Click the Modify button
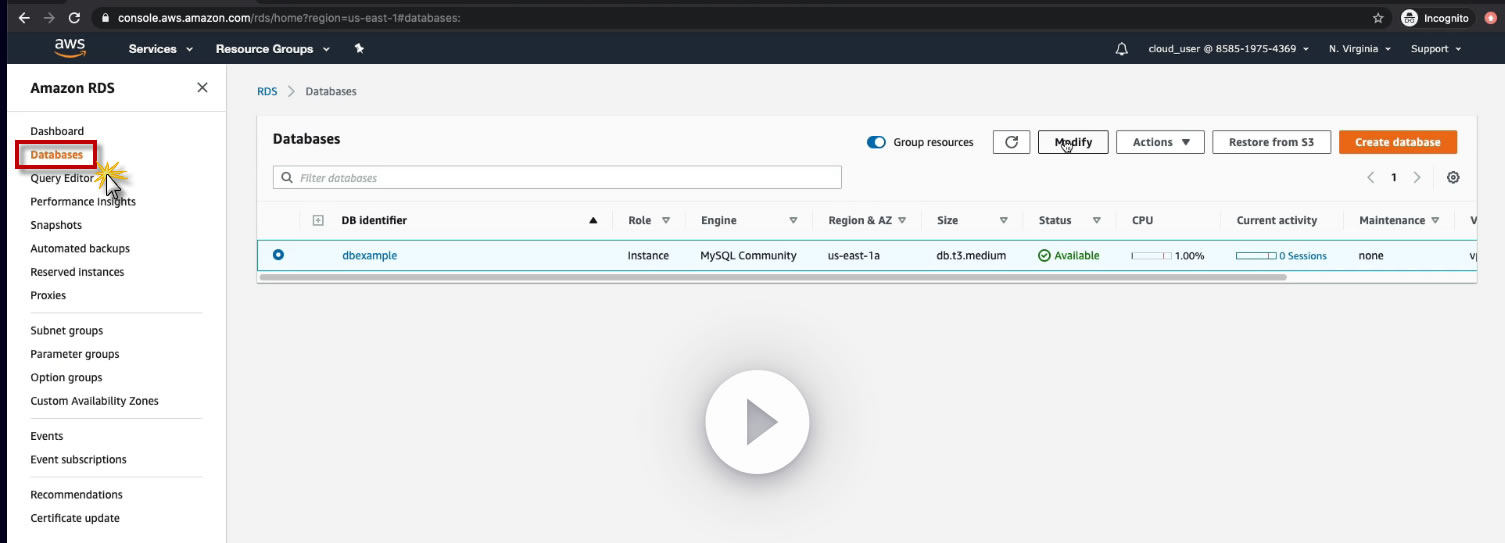Viewport: 1505px width, 543px height. tap(1073, 142)
